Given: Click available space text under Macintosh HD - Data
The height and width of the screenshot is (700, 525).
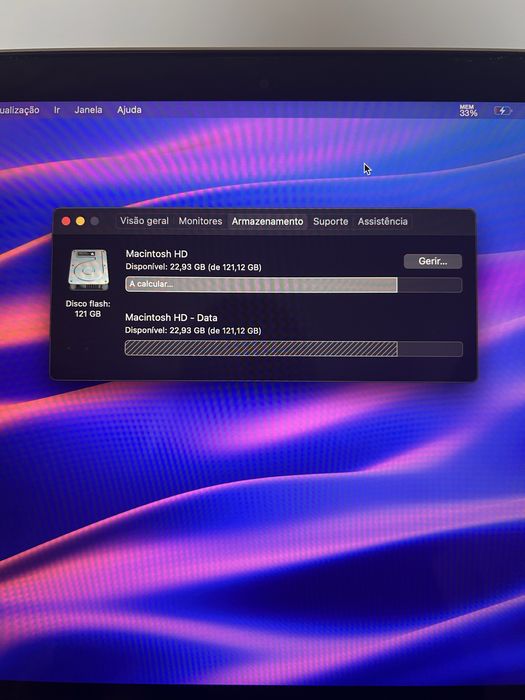Looking at the screenshot, I should click(x=193, y=330).
